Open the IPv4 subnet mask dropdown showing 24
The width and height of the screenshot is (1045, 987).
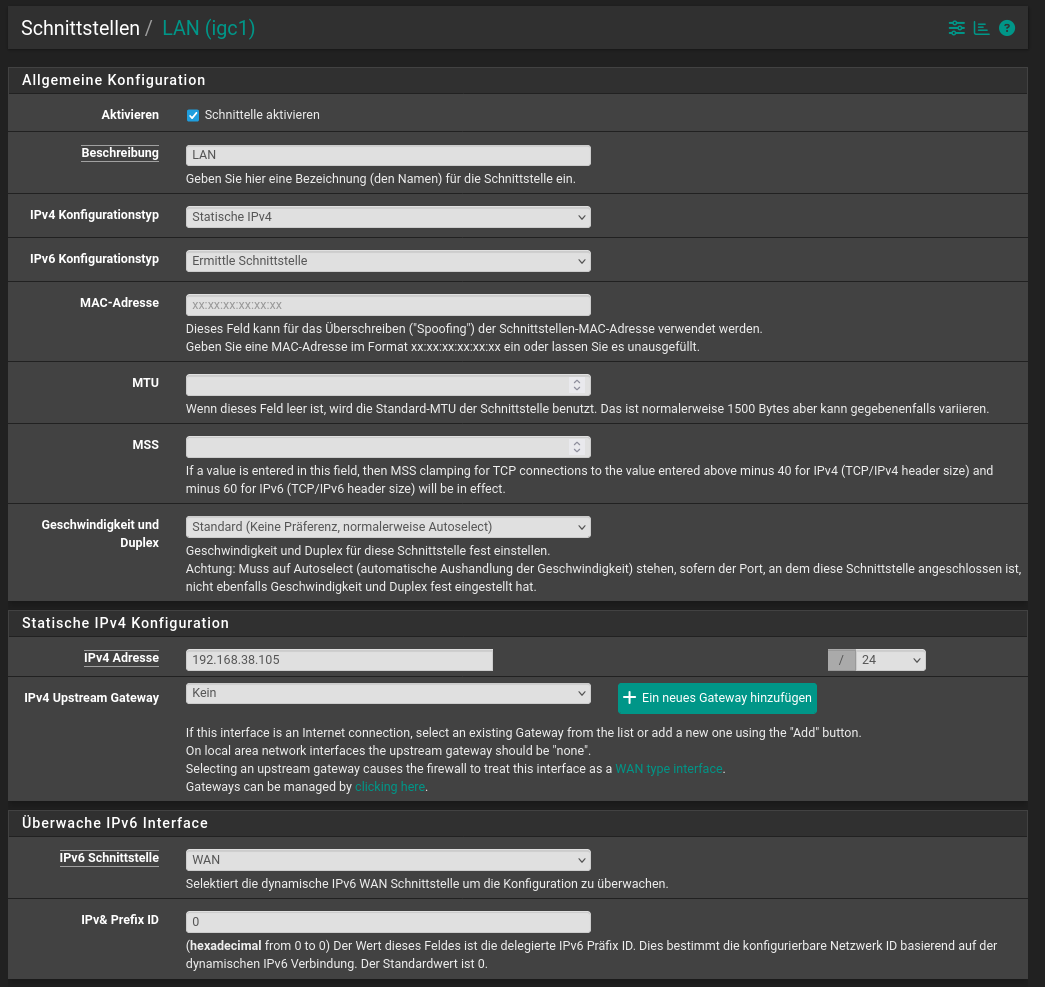point(890,660)
